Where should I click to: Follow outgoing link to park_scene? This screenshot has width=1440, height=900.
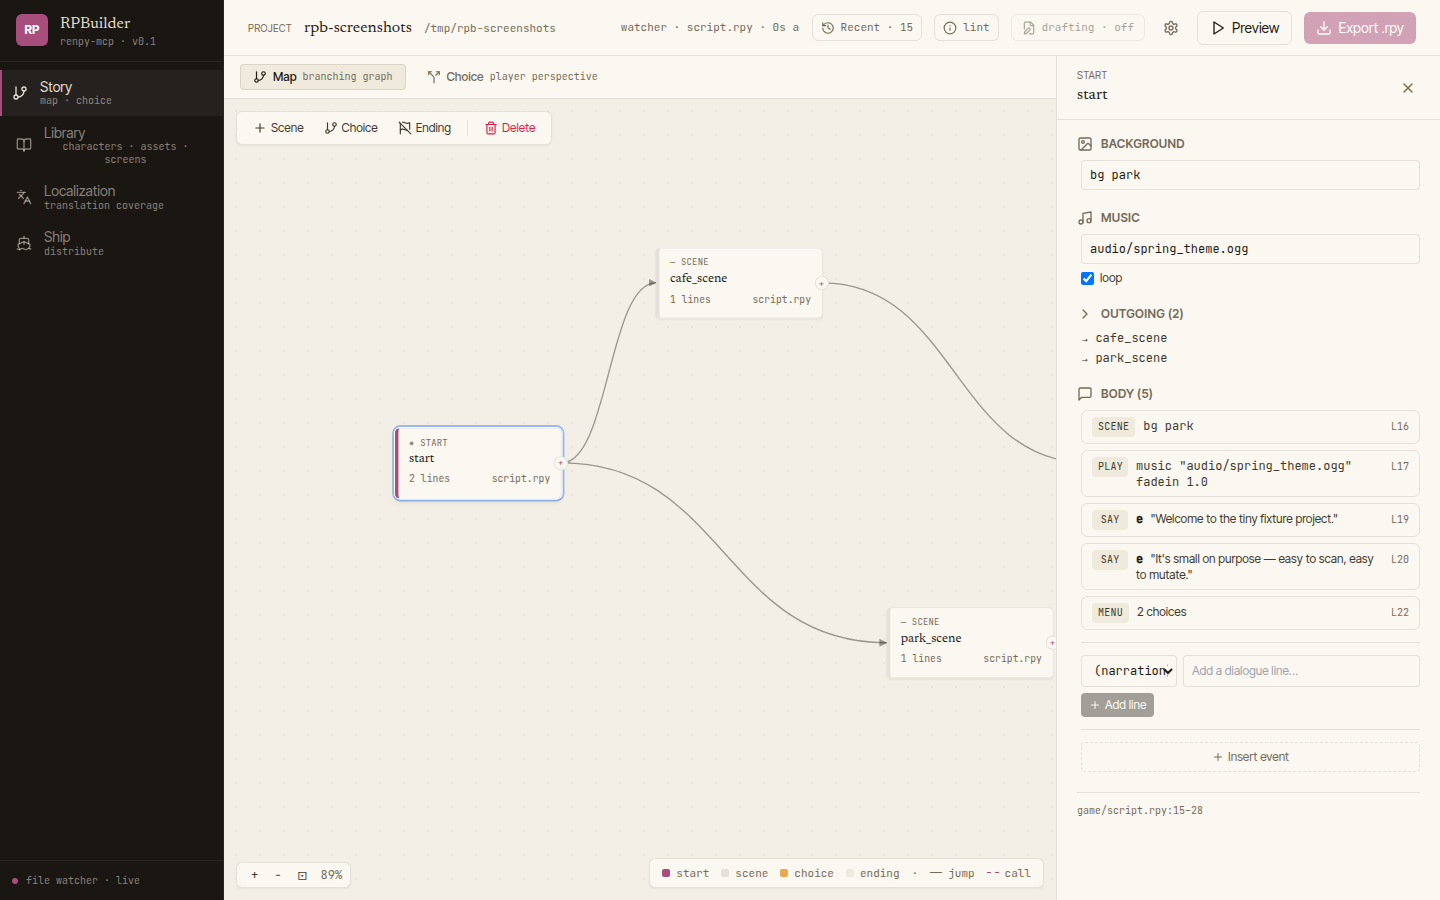click(1131, 359)
